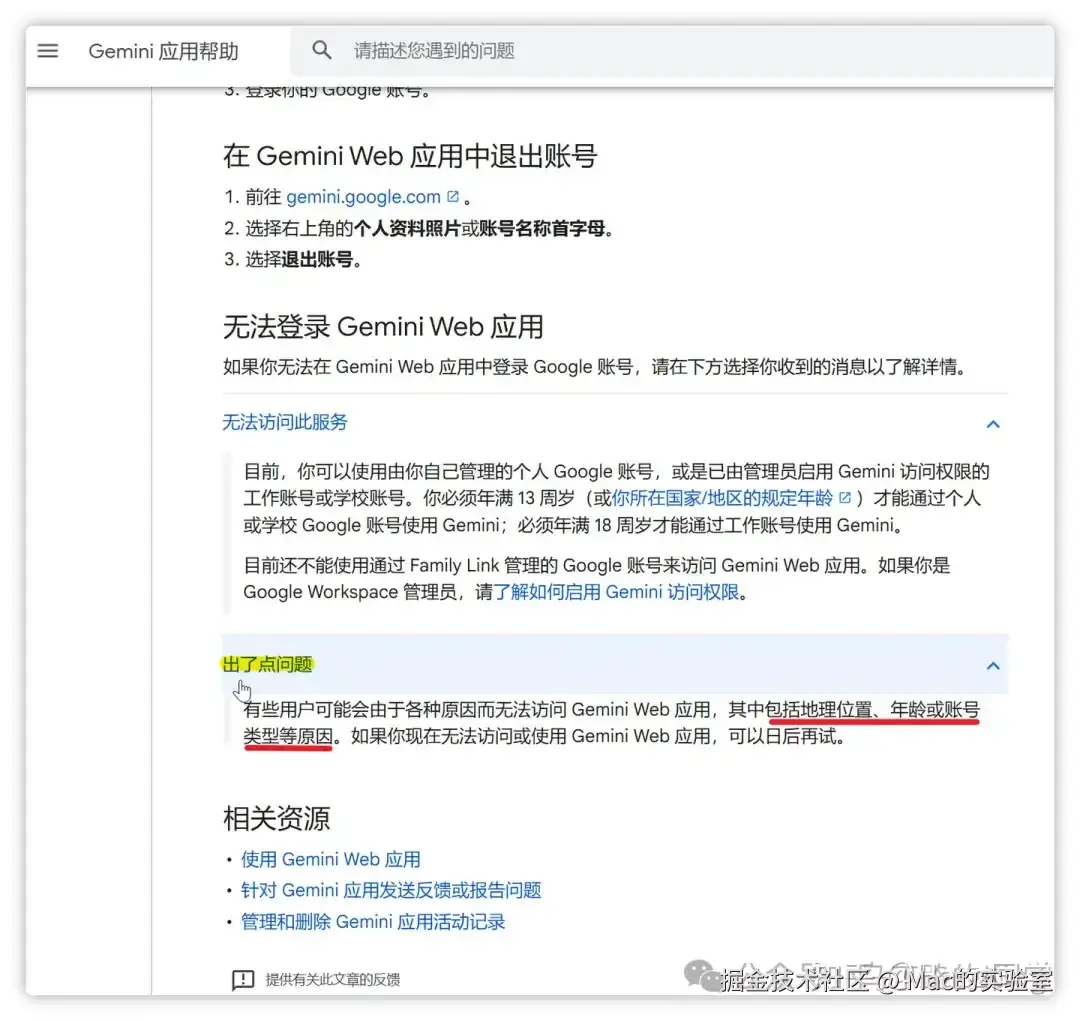The height and width of the screenshot is (1021, 1080).
Task: Click the paragraph starting 目前还不能使用通过 Family Link
Action: pyautogui.click(x=597, y=579)
